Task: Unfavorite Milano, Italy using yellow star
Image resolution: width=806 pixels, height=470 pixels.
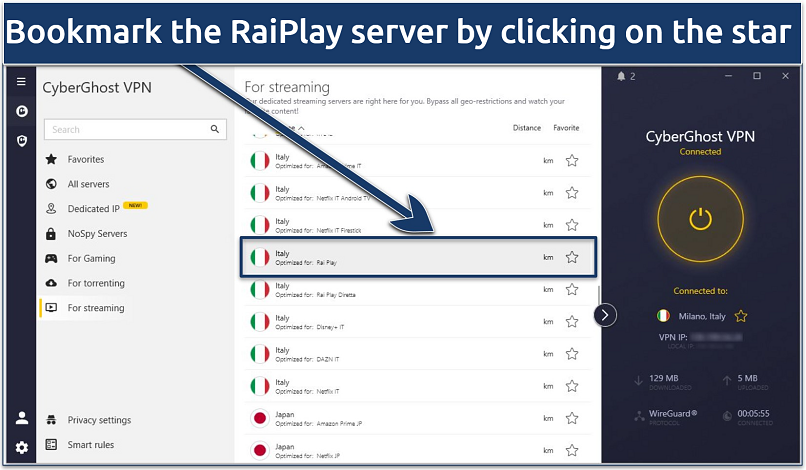Action: [741, 316]
